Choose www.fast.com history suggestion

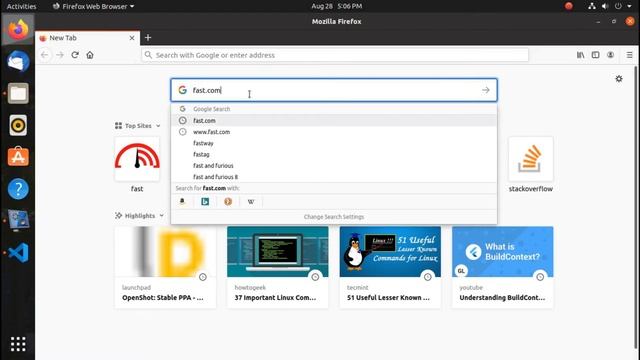[334, 132]
